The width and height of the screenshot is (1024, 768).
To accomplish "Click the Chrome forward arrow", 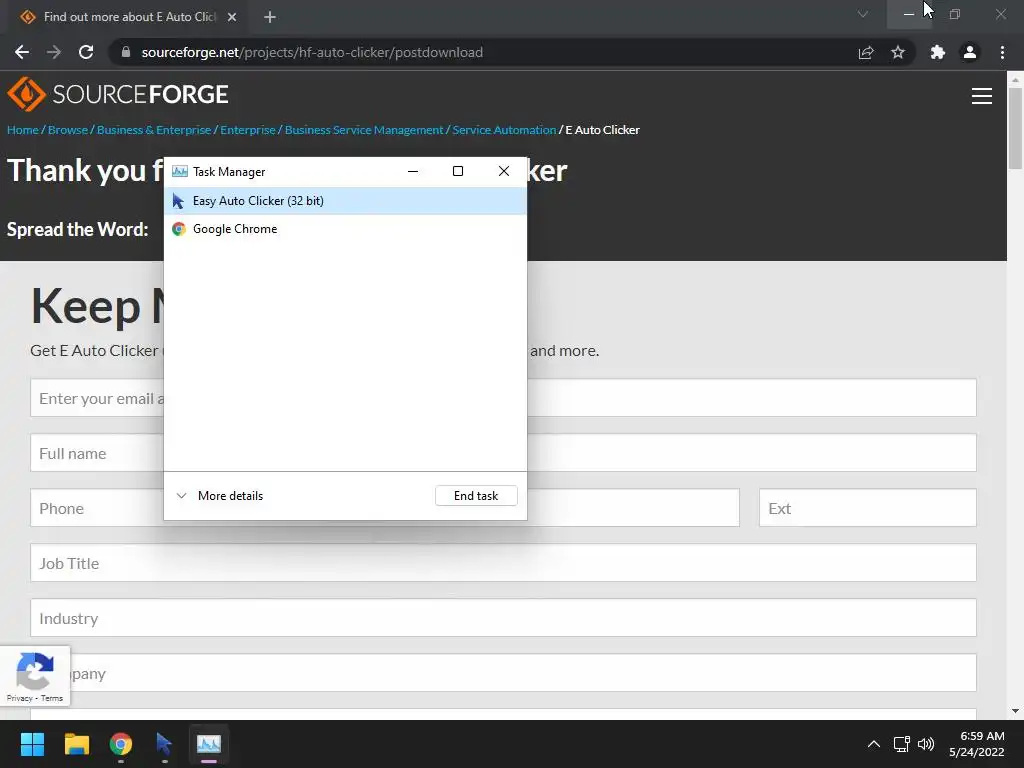I will 54,52.
